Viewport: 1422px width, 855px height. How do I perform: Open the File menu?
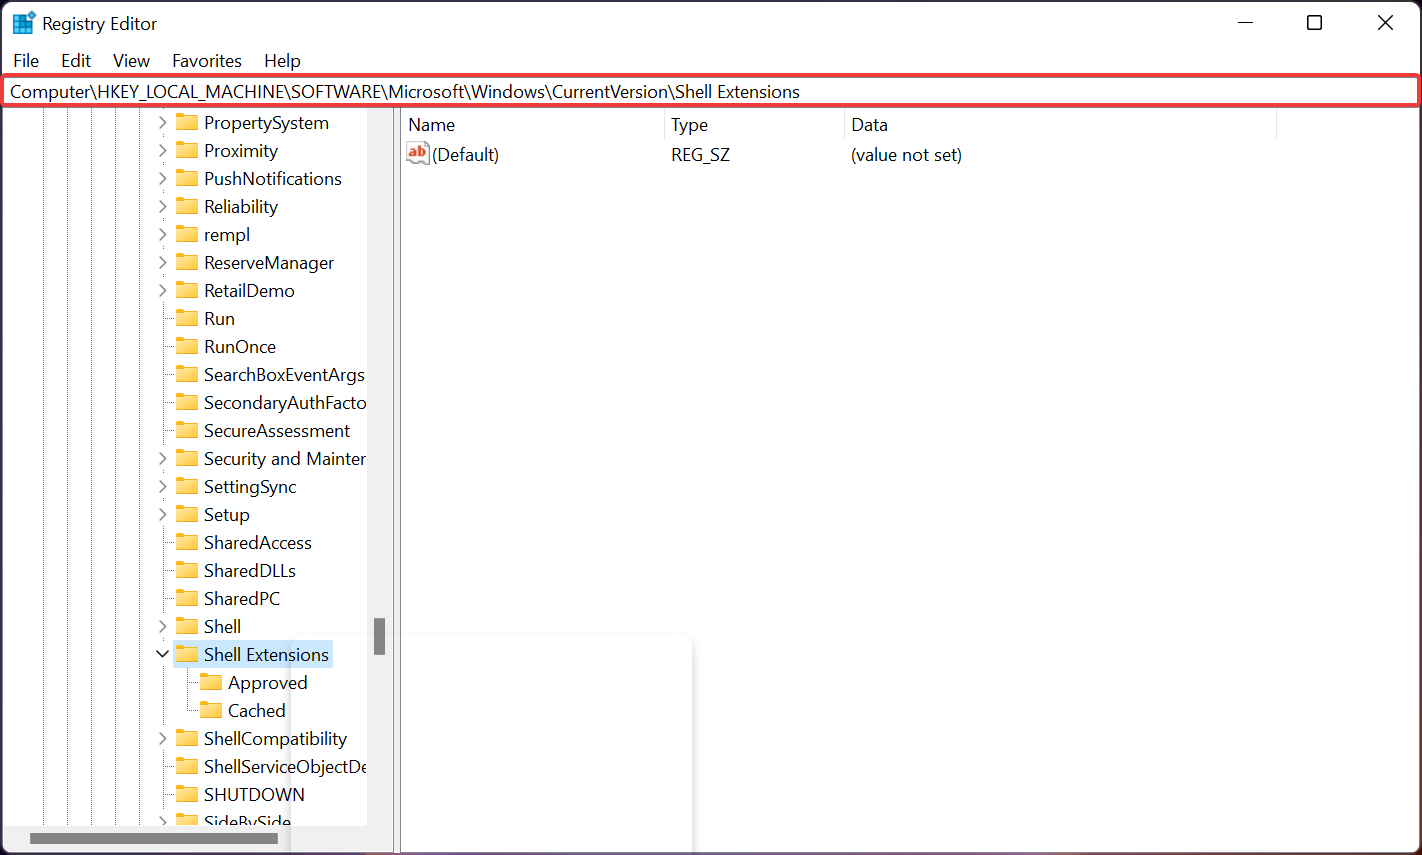(26, 61)
